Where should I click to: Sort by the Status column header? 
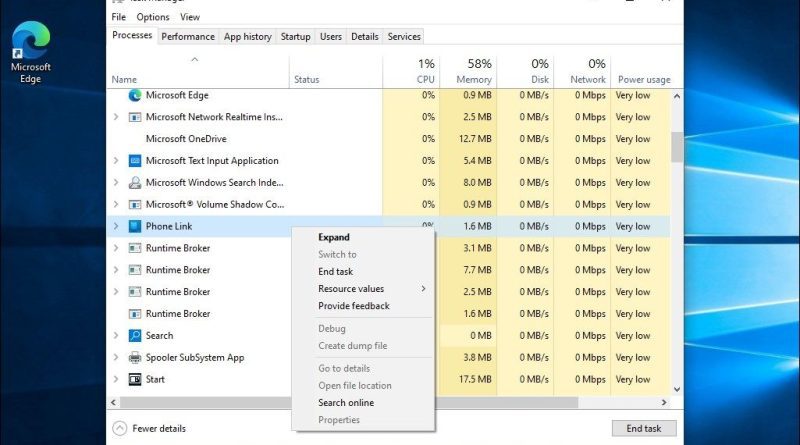[x=336, y=71]
